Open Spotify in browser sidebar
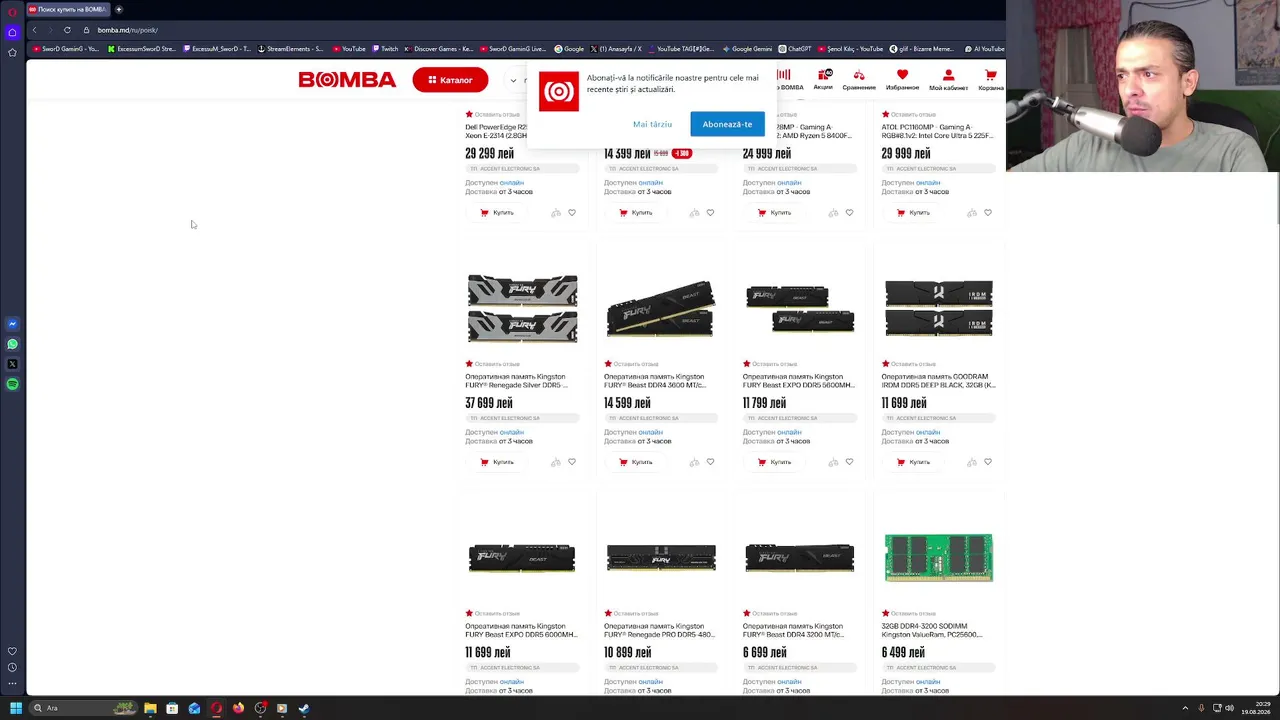Screen dimensions: 1280x720 tap(12, 384)
